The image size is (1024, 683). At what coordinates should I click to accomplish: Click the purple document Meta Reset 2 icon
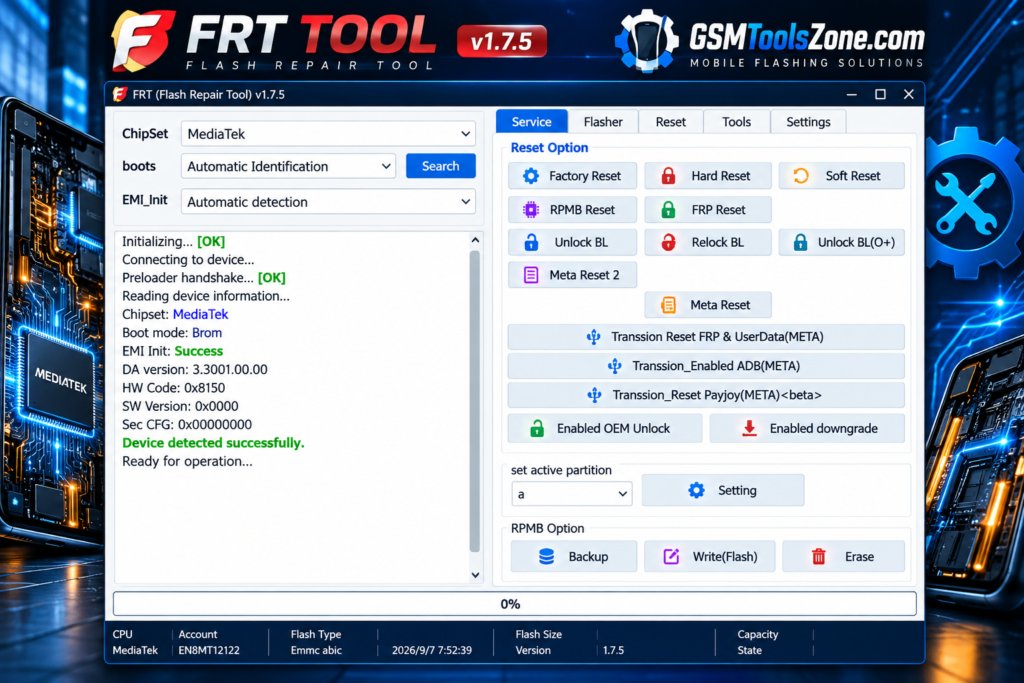point(531,275)
